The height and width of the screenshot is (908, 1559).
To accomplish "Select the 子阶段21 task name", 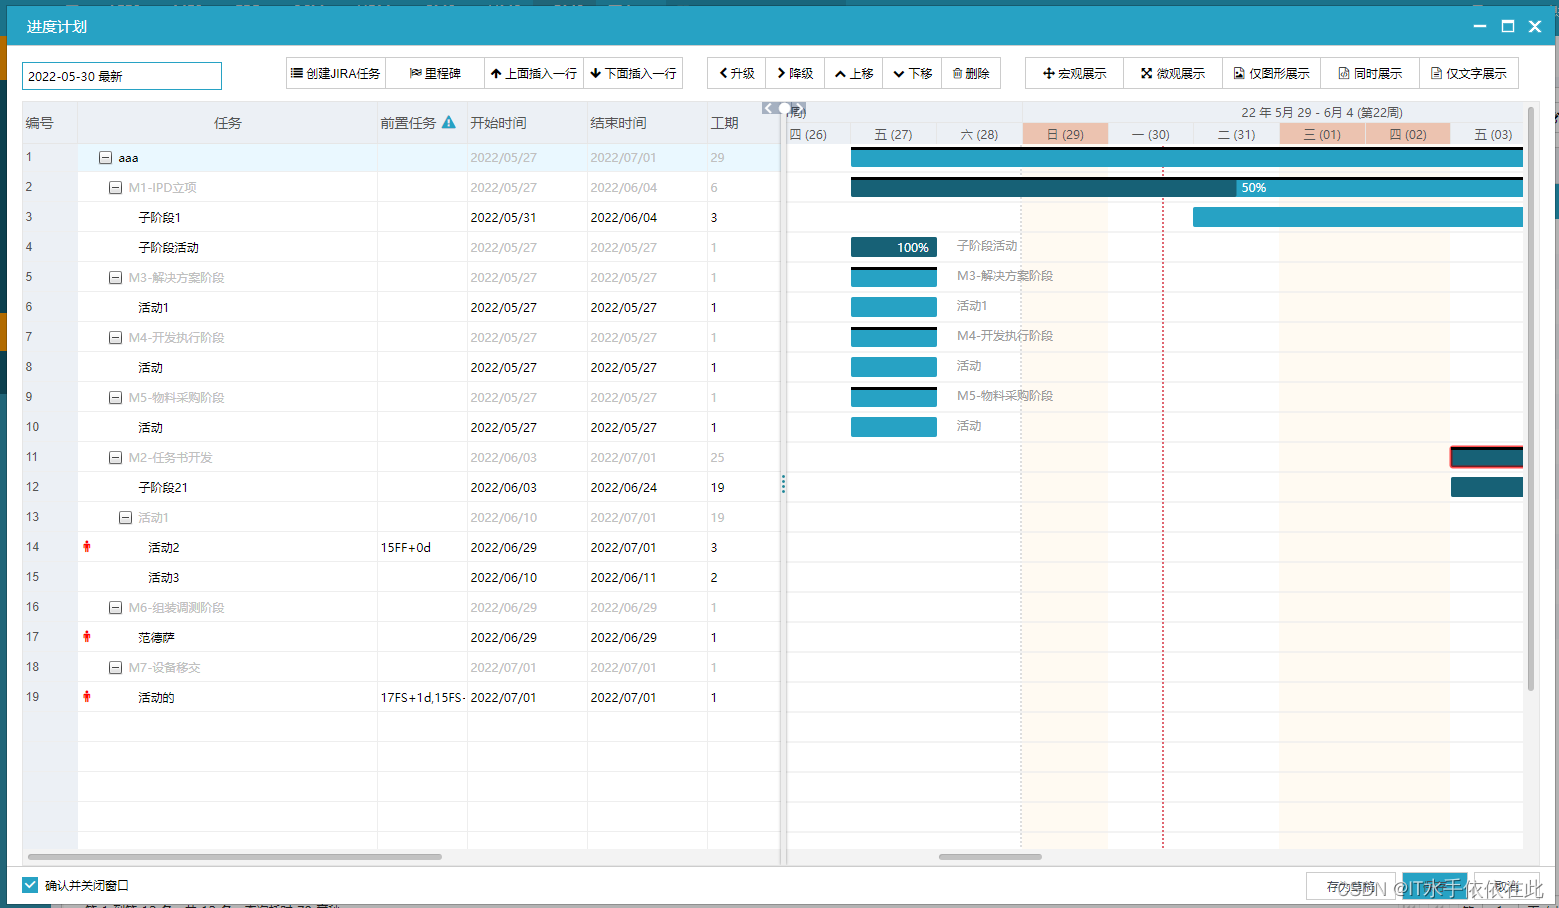I will [163, 487].
